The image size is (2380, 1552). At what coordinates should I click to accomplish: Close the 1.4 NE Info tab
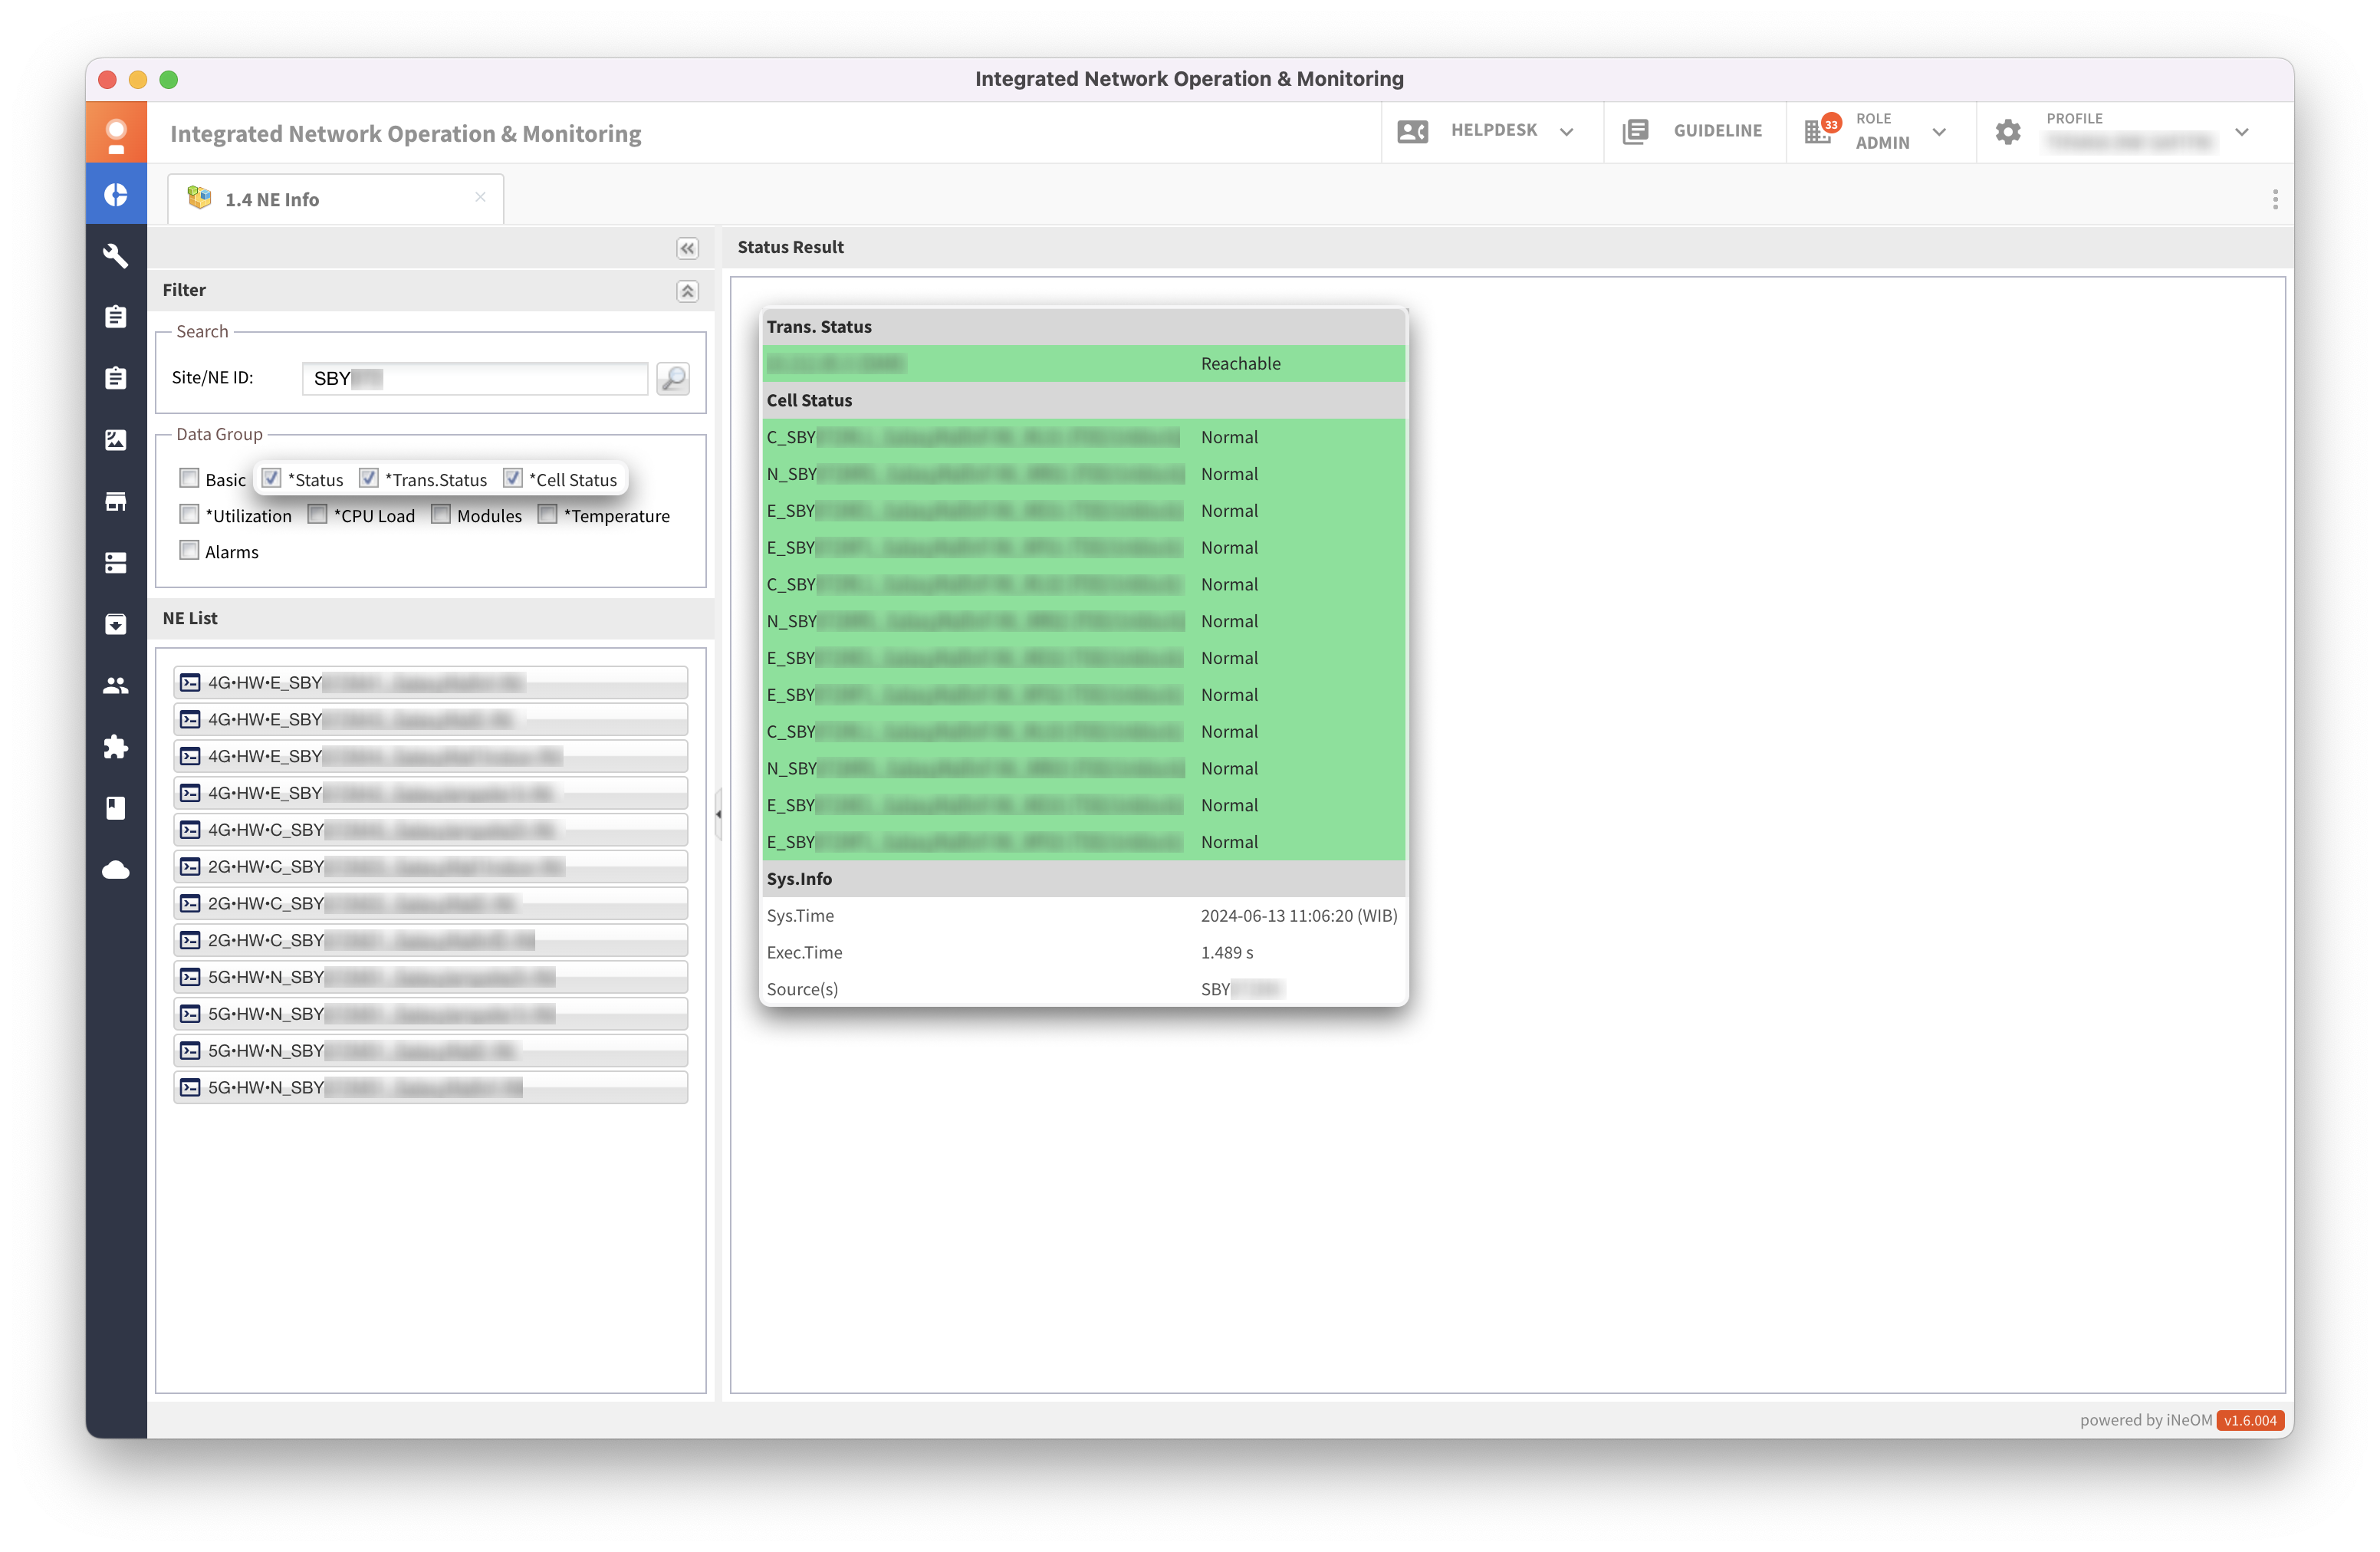click(480, 197)
